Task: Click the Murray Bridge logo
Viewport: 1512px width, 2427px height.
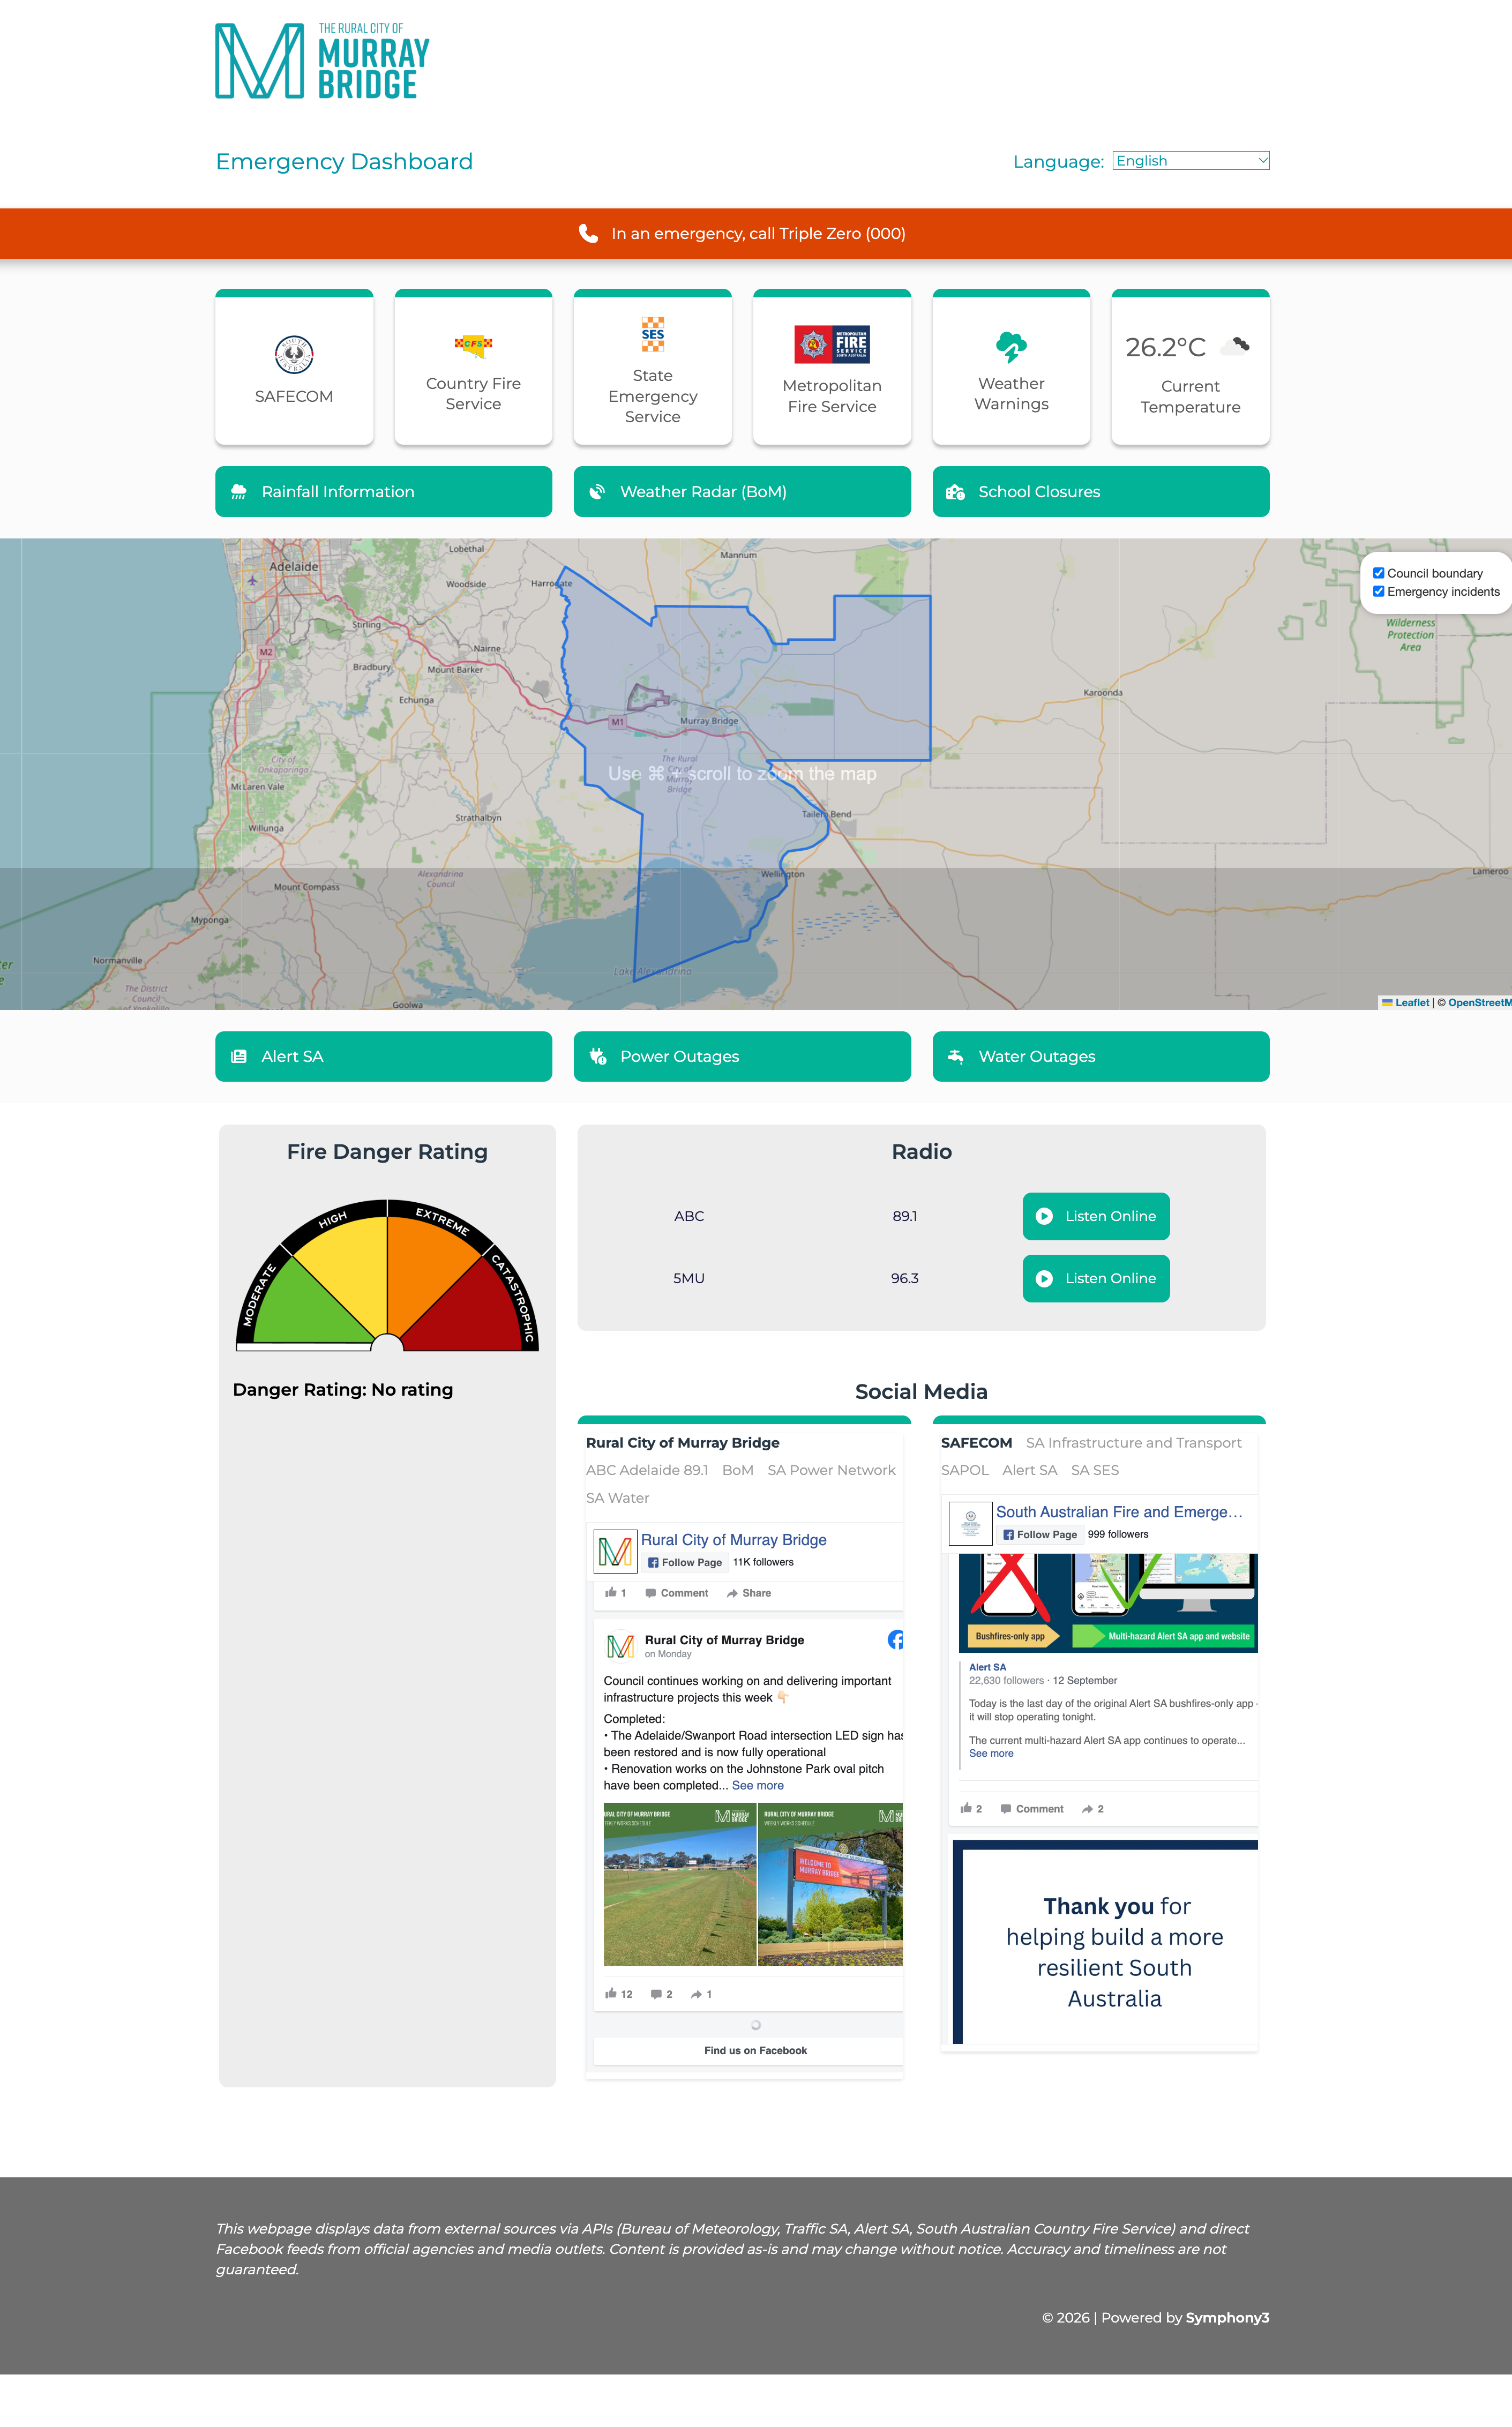Action: (322, 61)
